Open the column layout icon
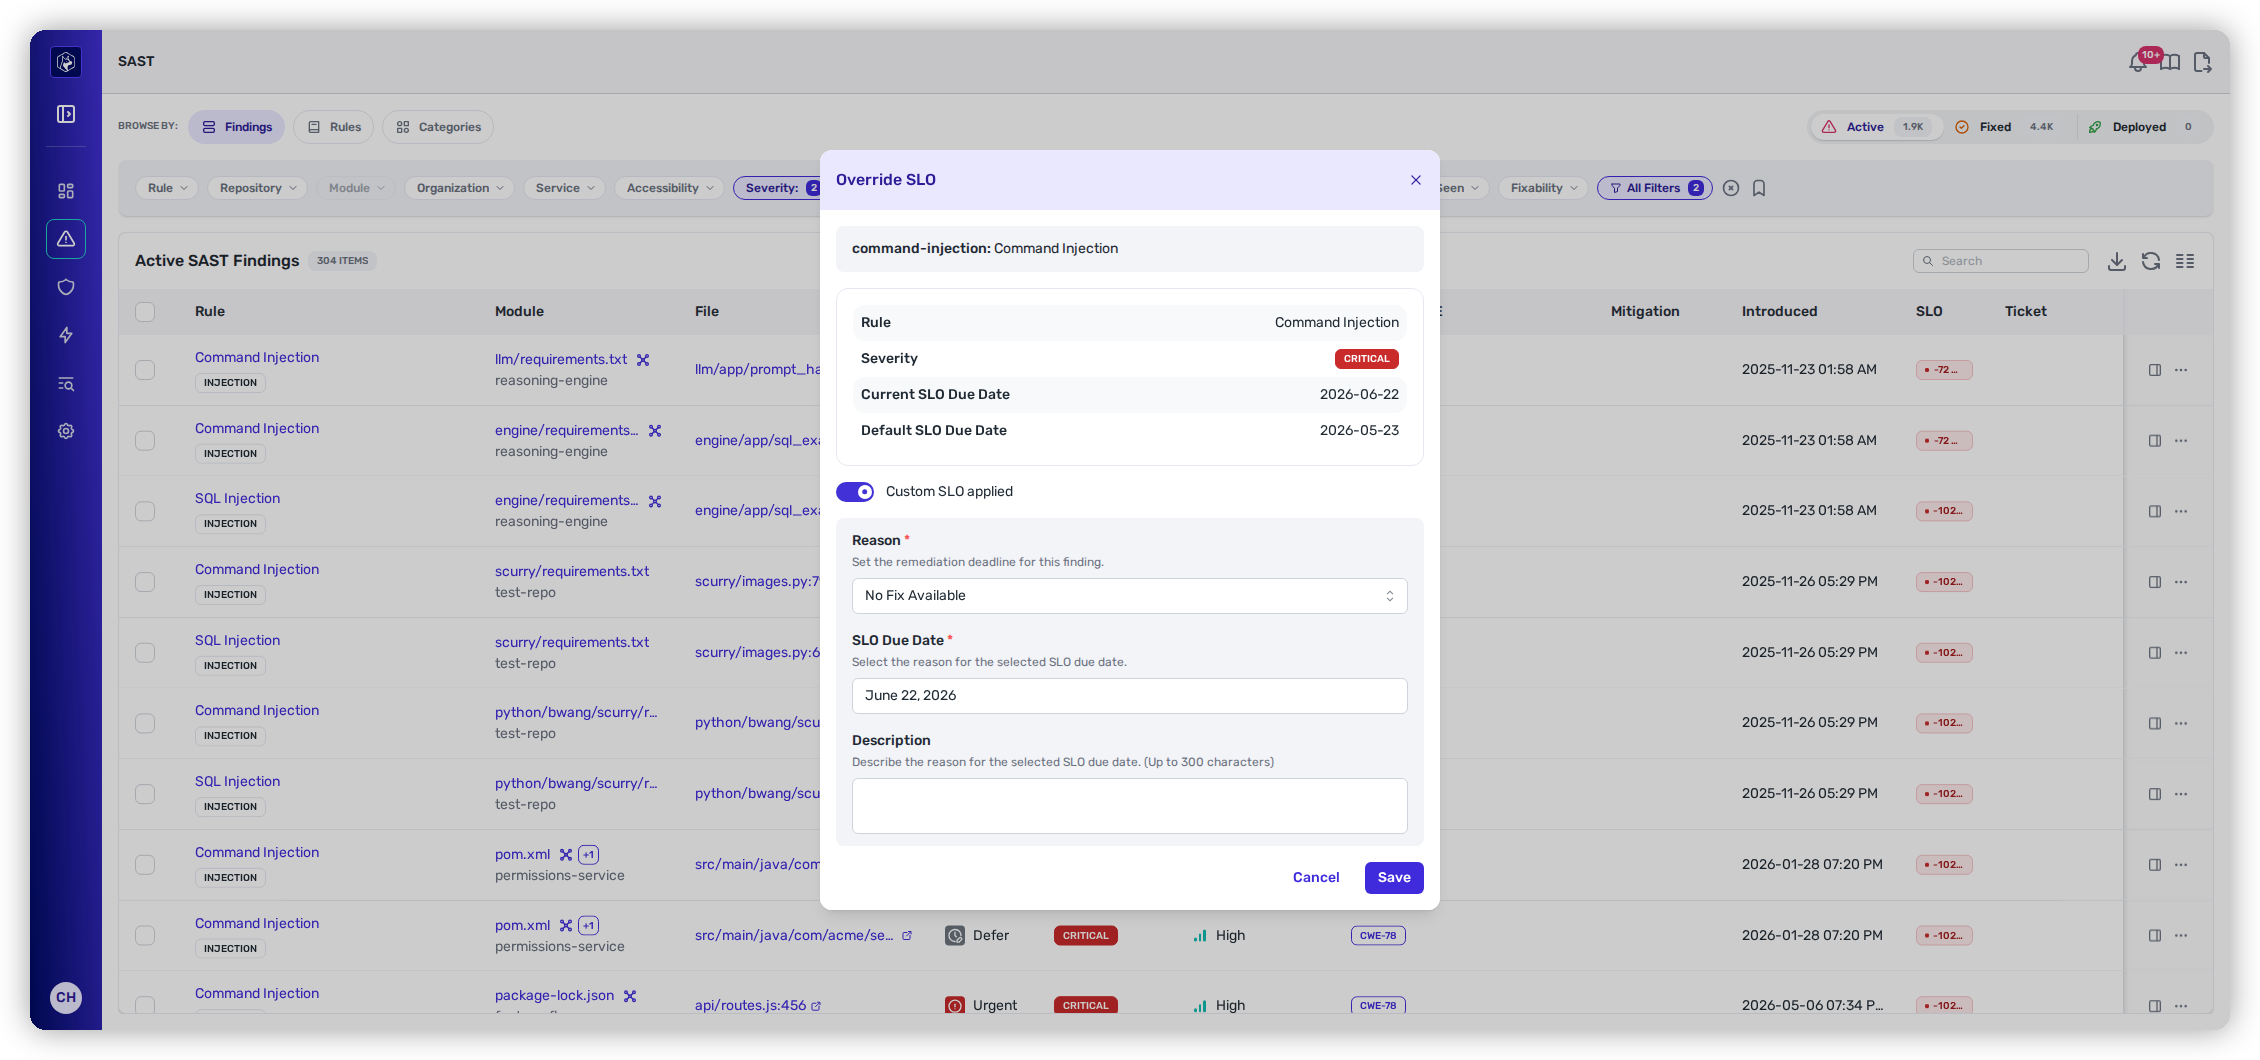The width and height of the screenshot is (2260, 1060). [x=2185, y=261]
